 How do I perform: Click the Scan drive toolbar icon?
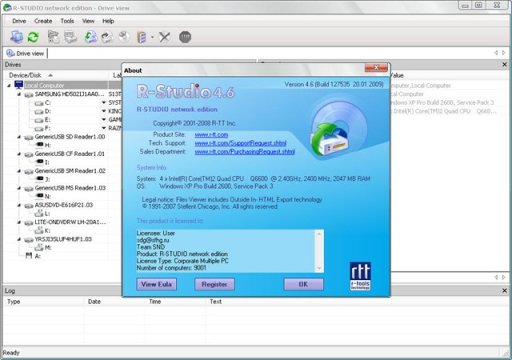click(x=70, y=37)
